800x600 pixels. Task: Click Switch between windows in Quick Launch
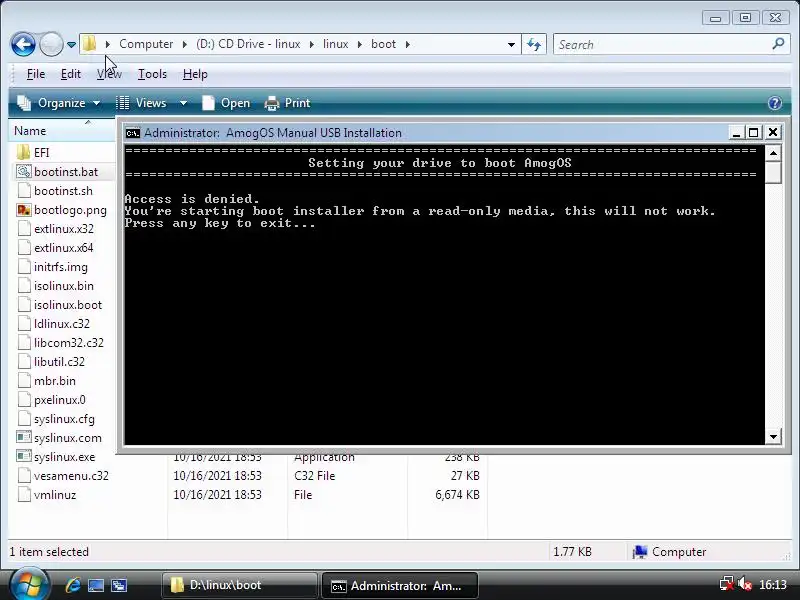[x=119, y=585]
